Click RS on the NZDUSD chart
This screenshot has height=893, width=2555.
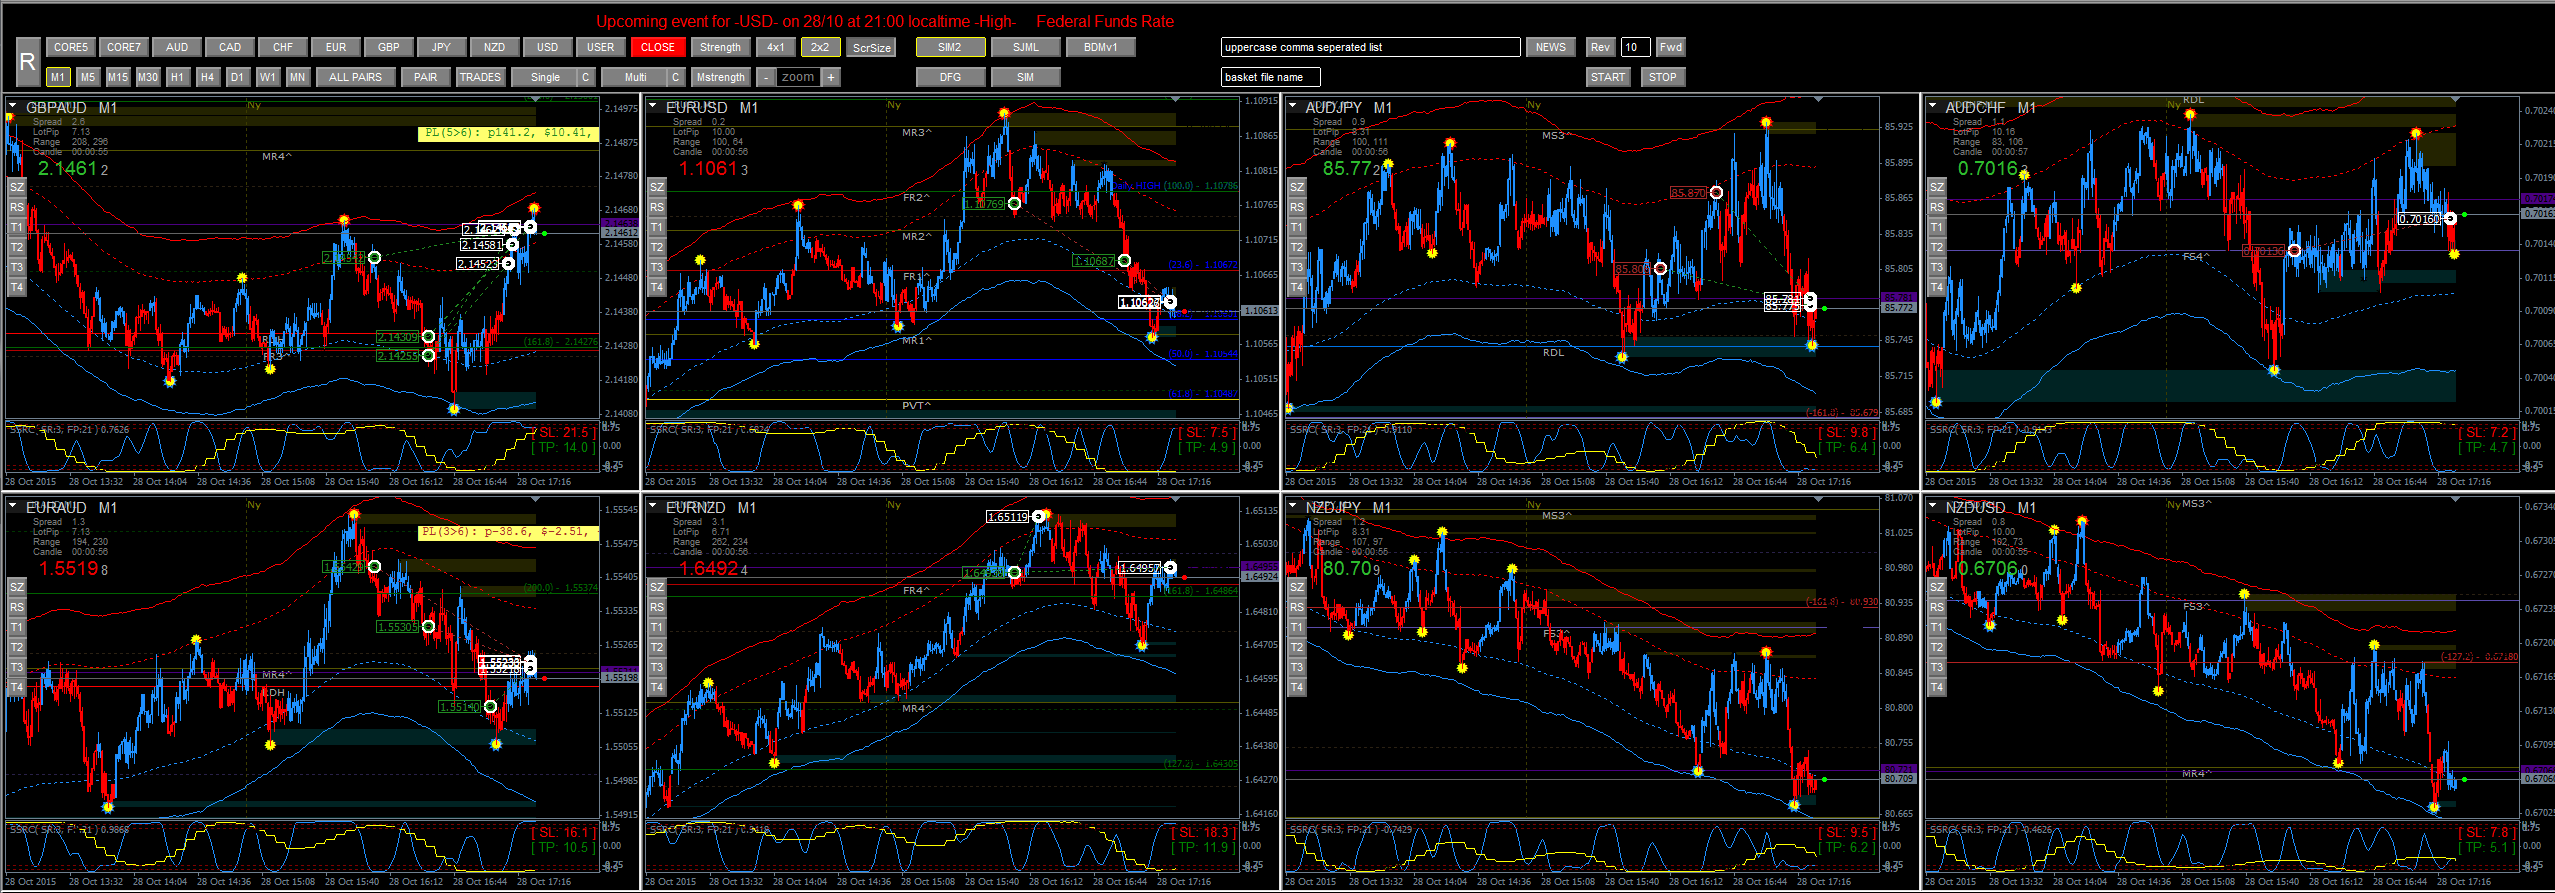tap(1937, 607)
